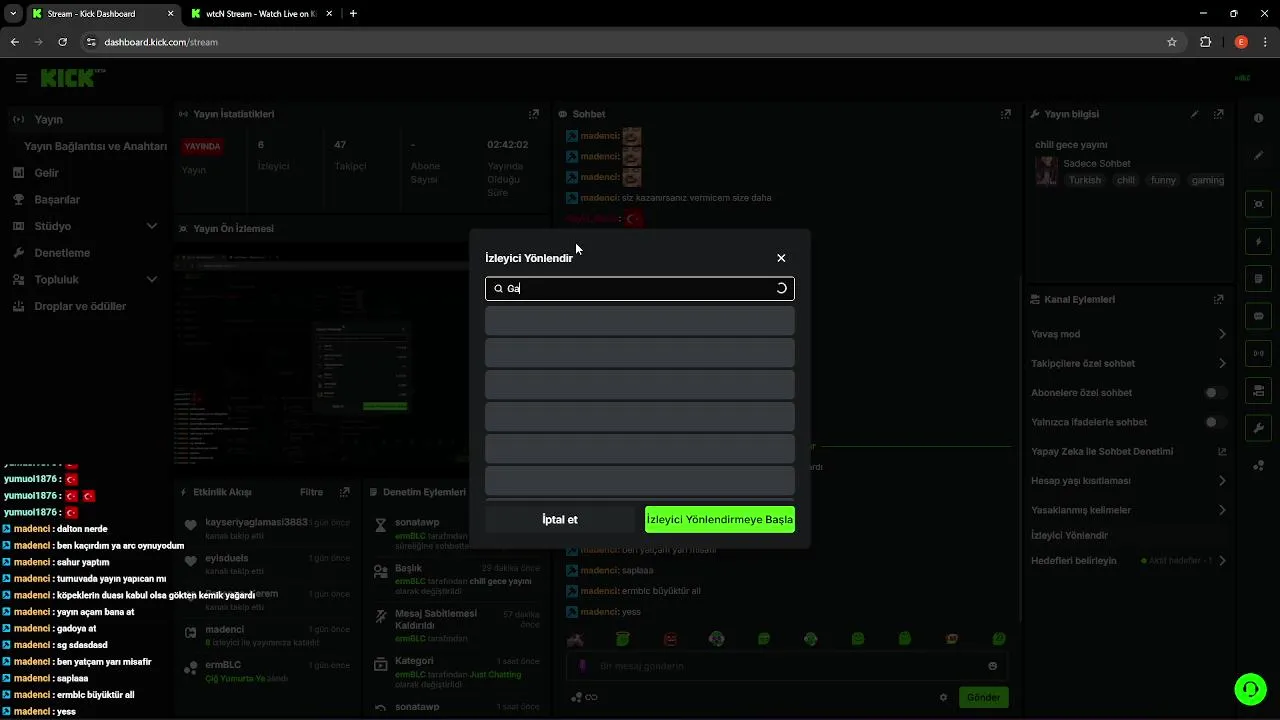Viewport: 1280px width, 720px height.
Task: Open the Filtre dropdown in Etkinlik Akışı
Action: pyautogui.click(x=311, y=492)
